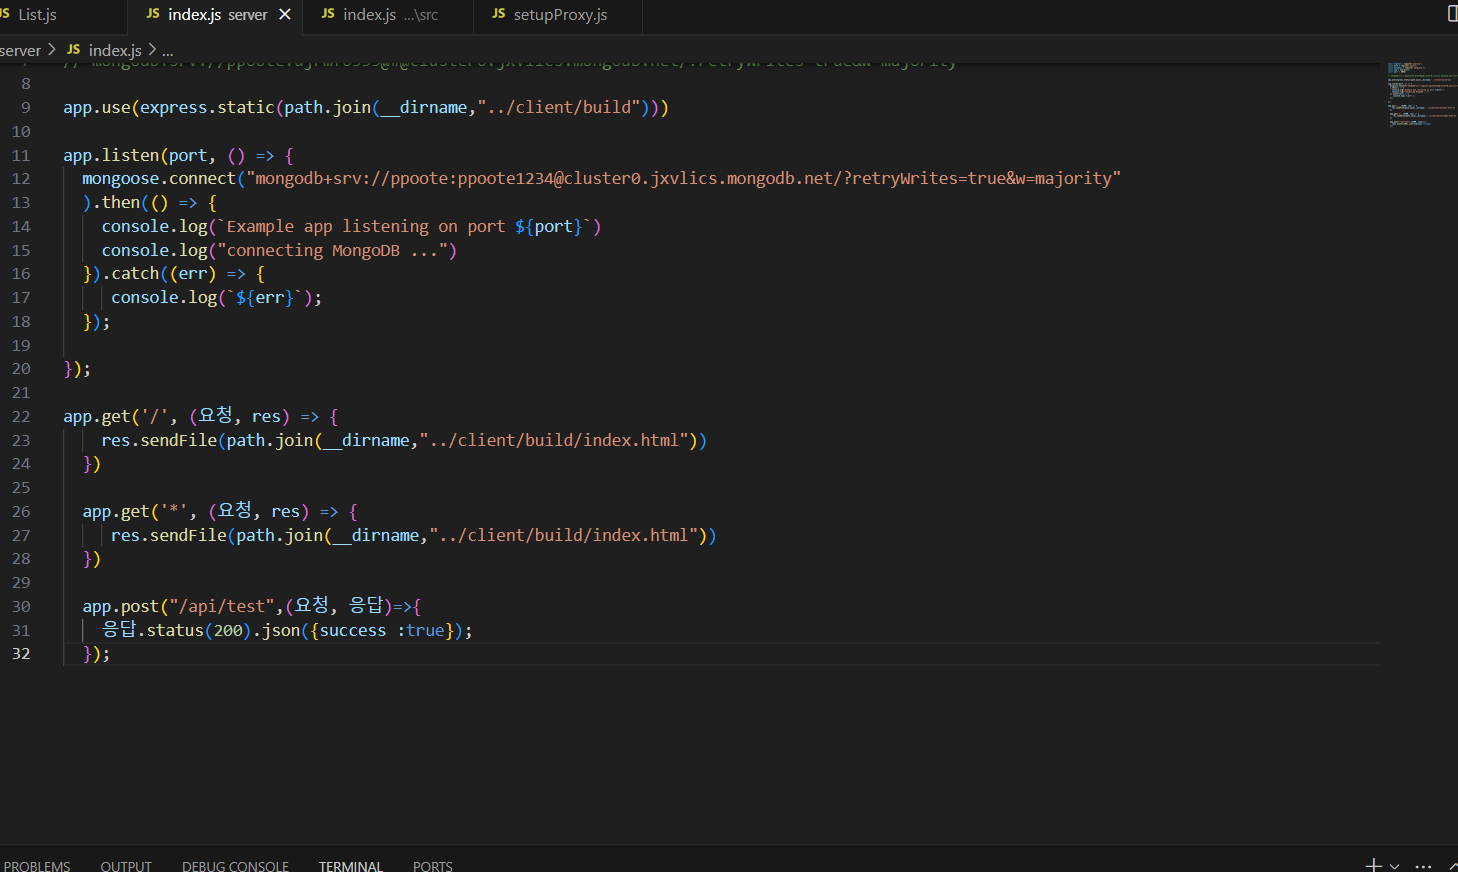Click the mongodb+srv connection string

(683, 178)
